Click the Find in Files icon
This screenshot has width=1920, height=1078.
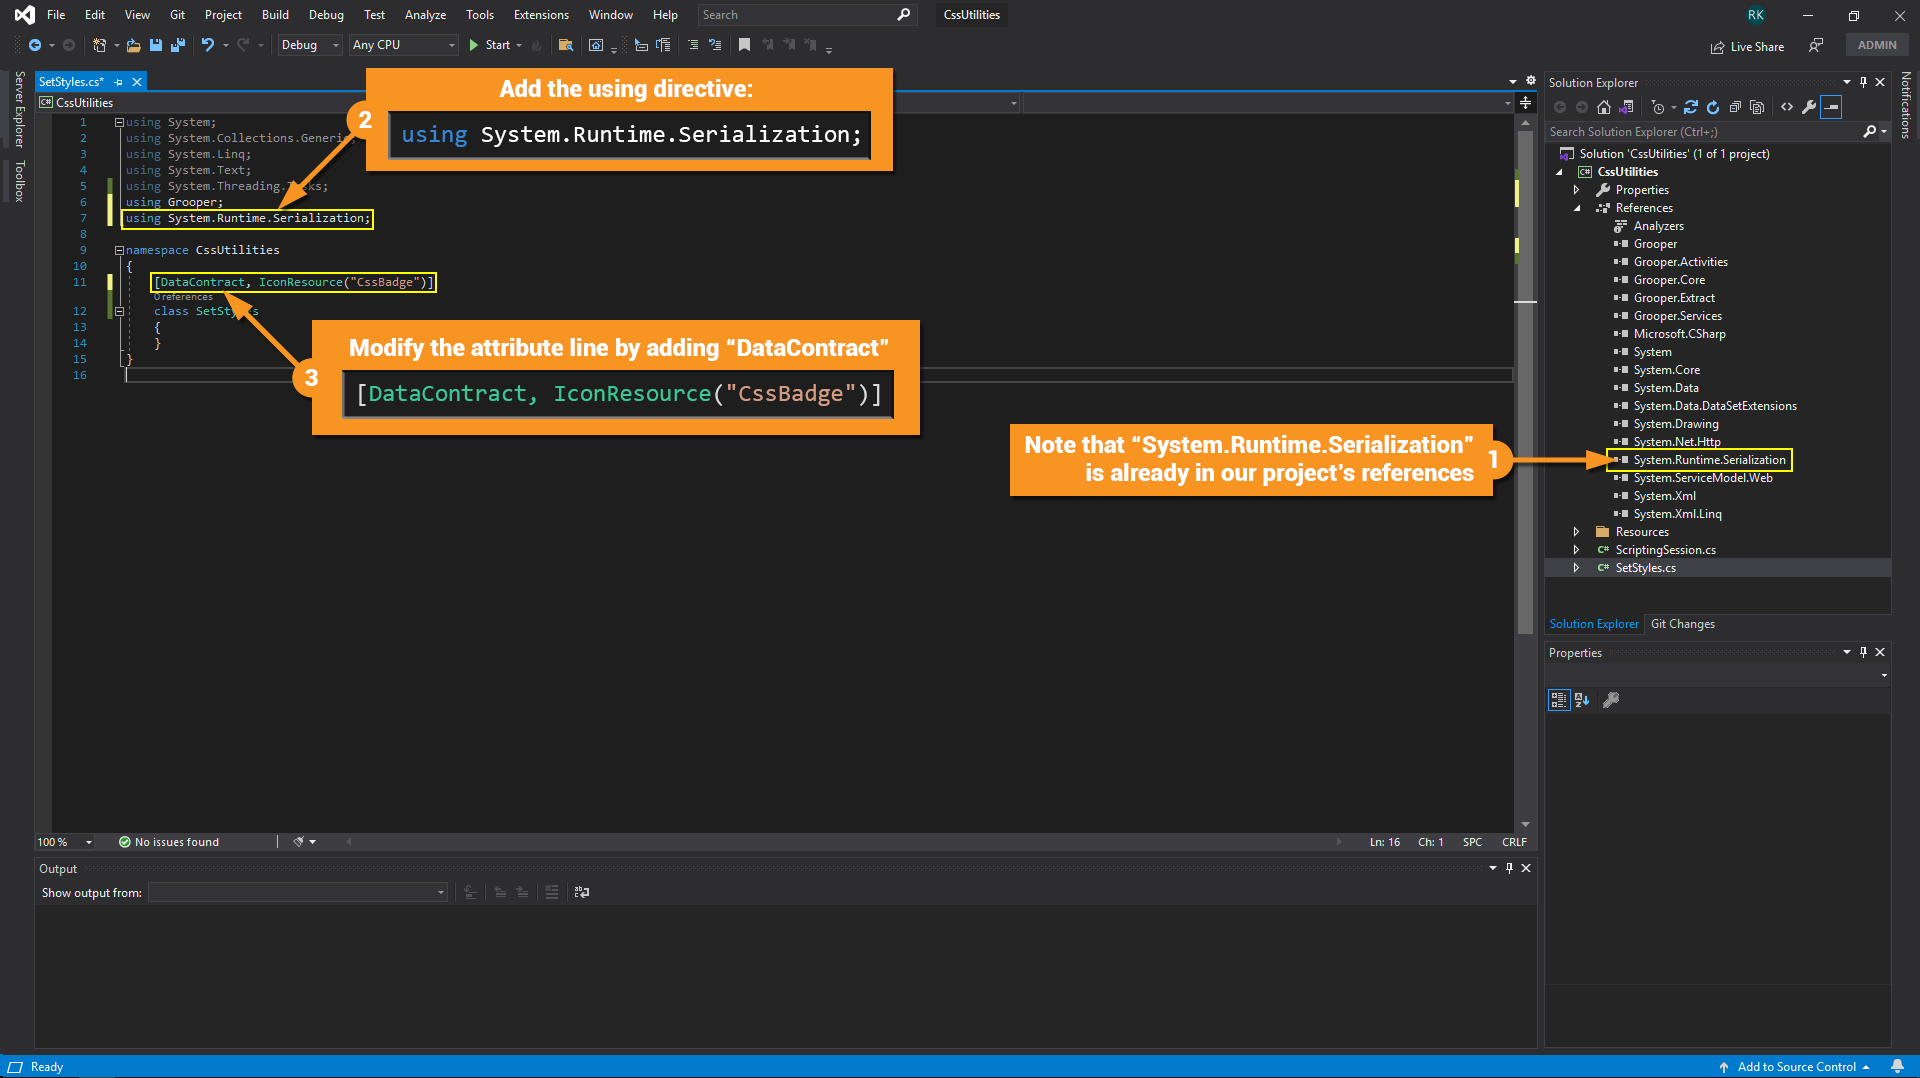click(566, 45)
